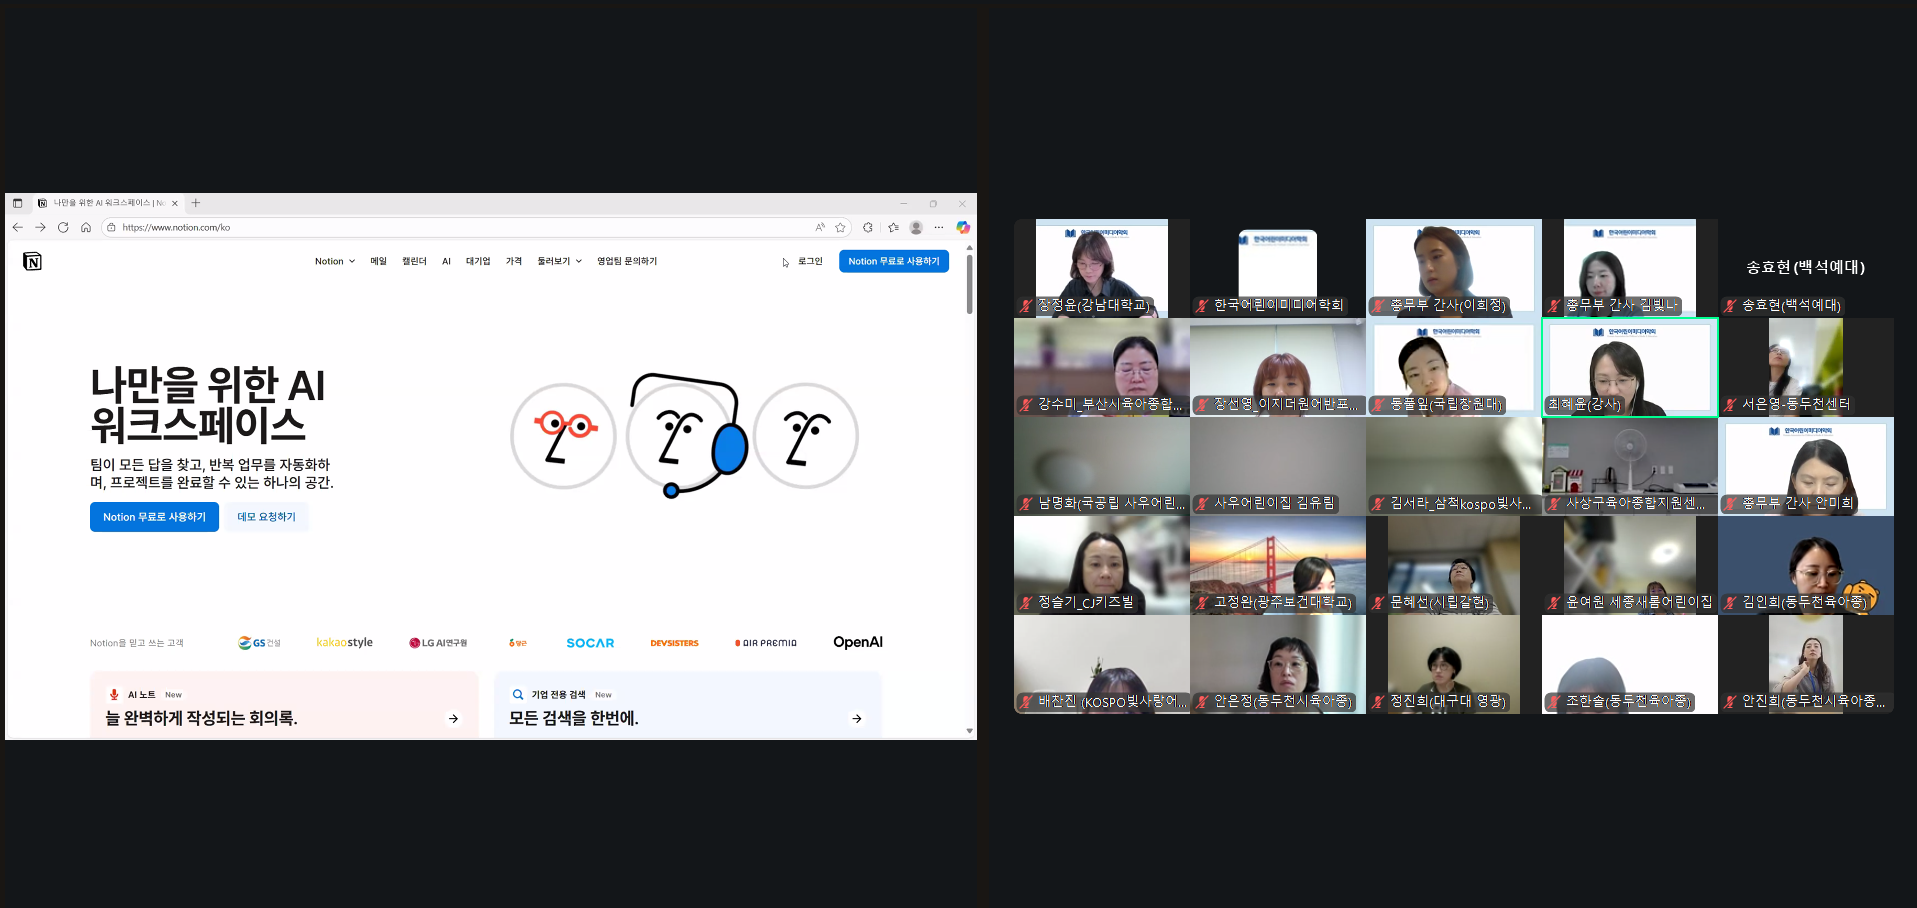Open the favorites list
This screenshot has width=1917, height=908.
893,227
